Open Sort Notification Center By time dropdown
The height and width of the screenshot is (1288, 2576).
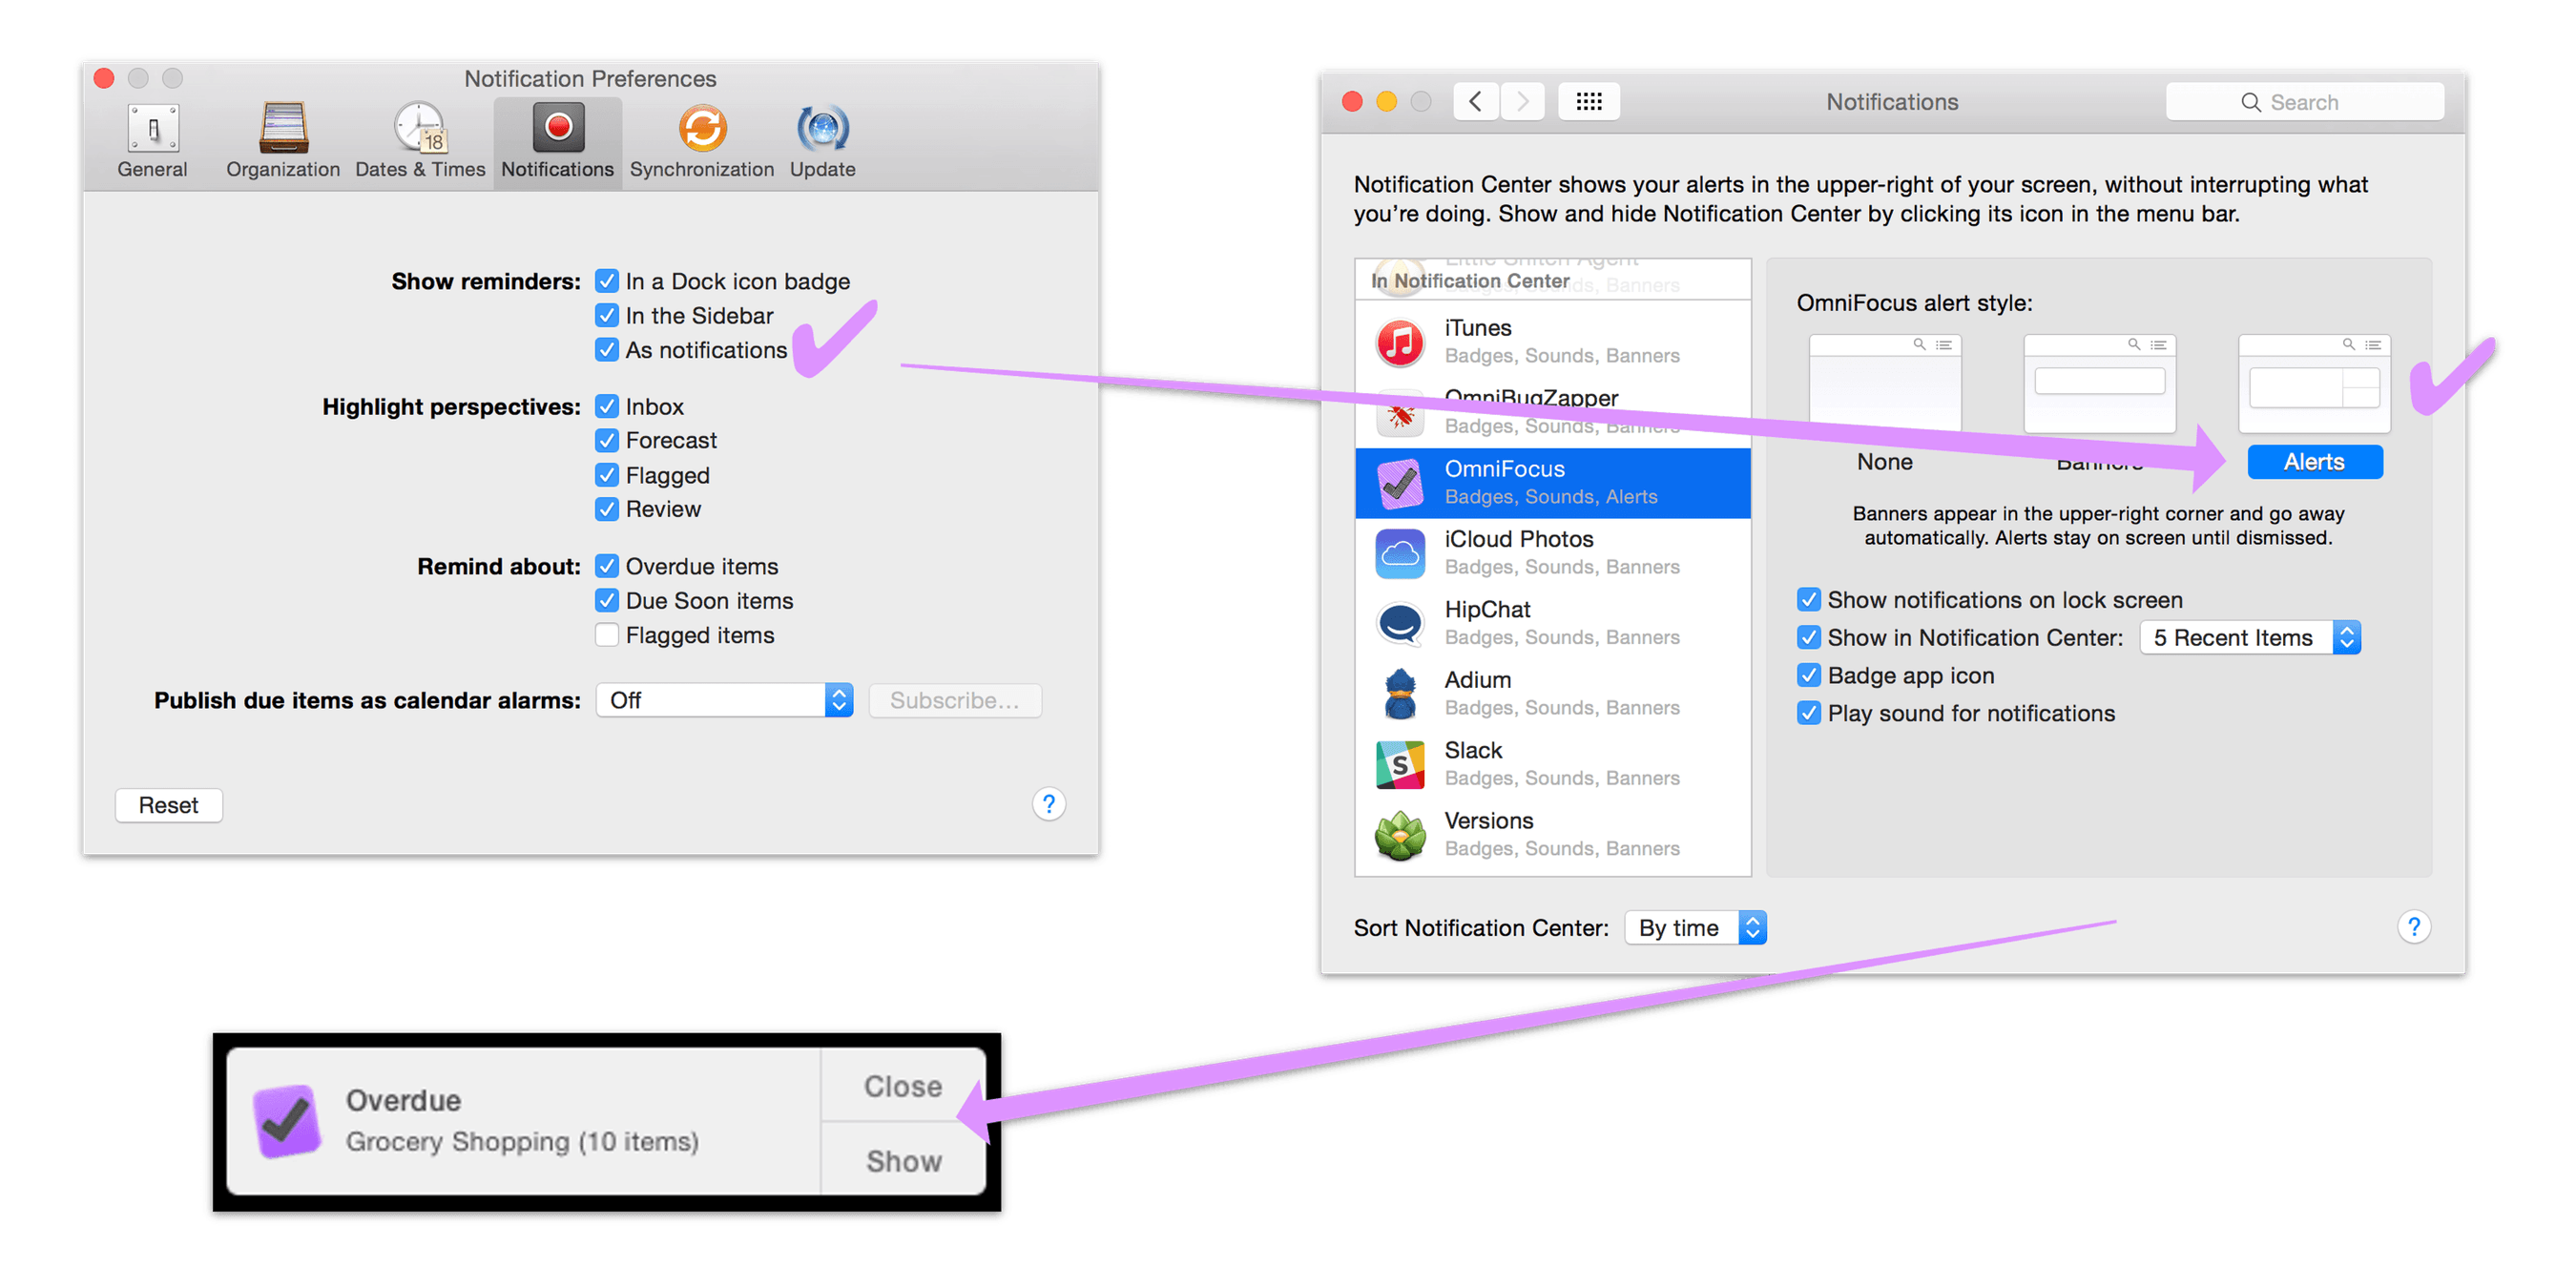coord(1696,927)
